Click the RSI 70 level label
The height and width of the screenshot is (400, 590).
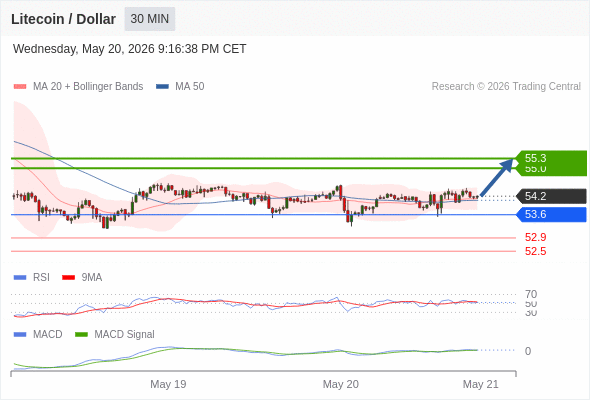coord(531,294)
